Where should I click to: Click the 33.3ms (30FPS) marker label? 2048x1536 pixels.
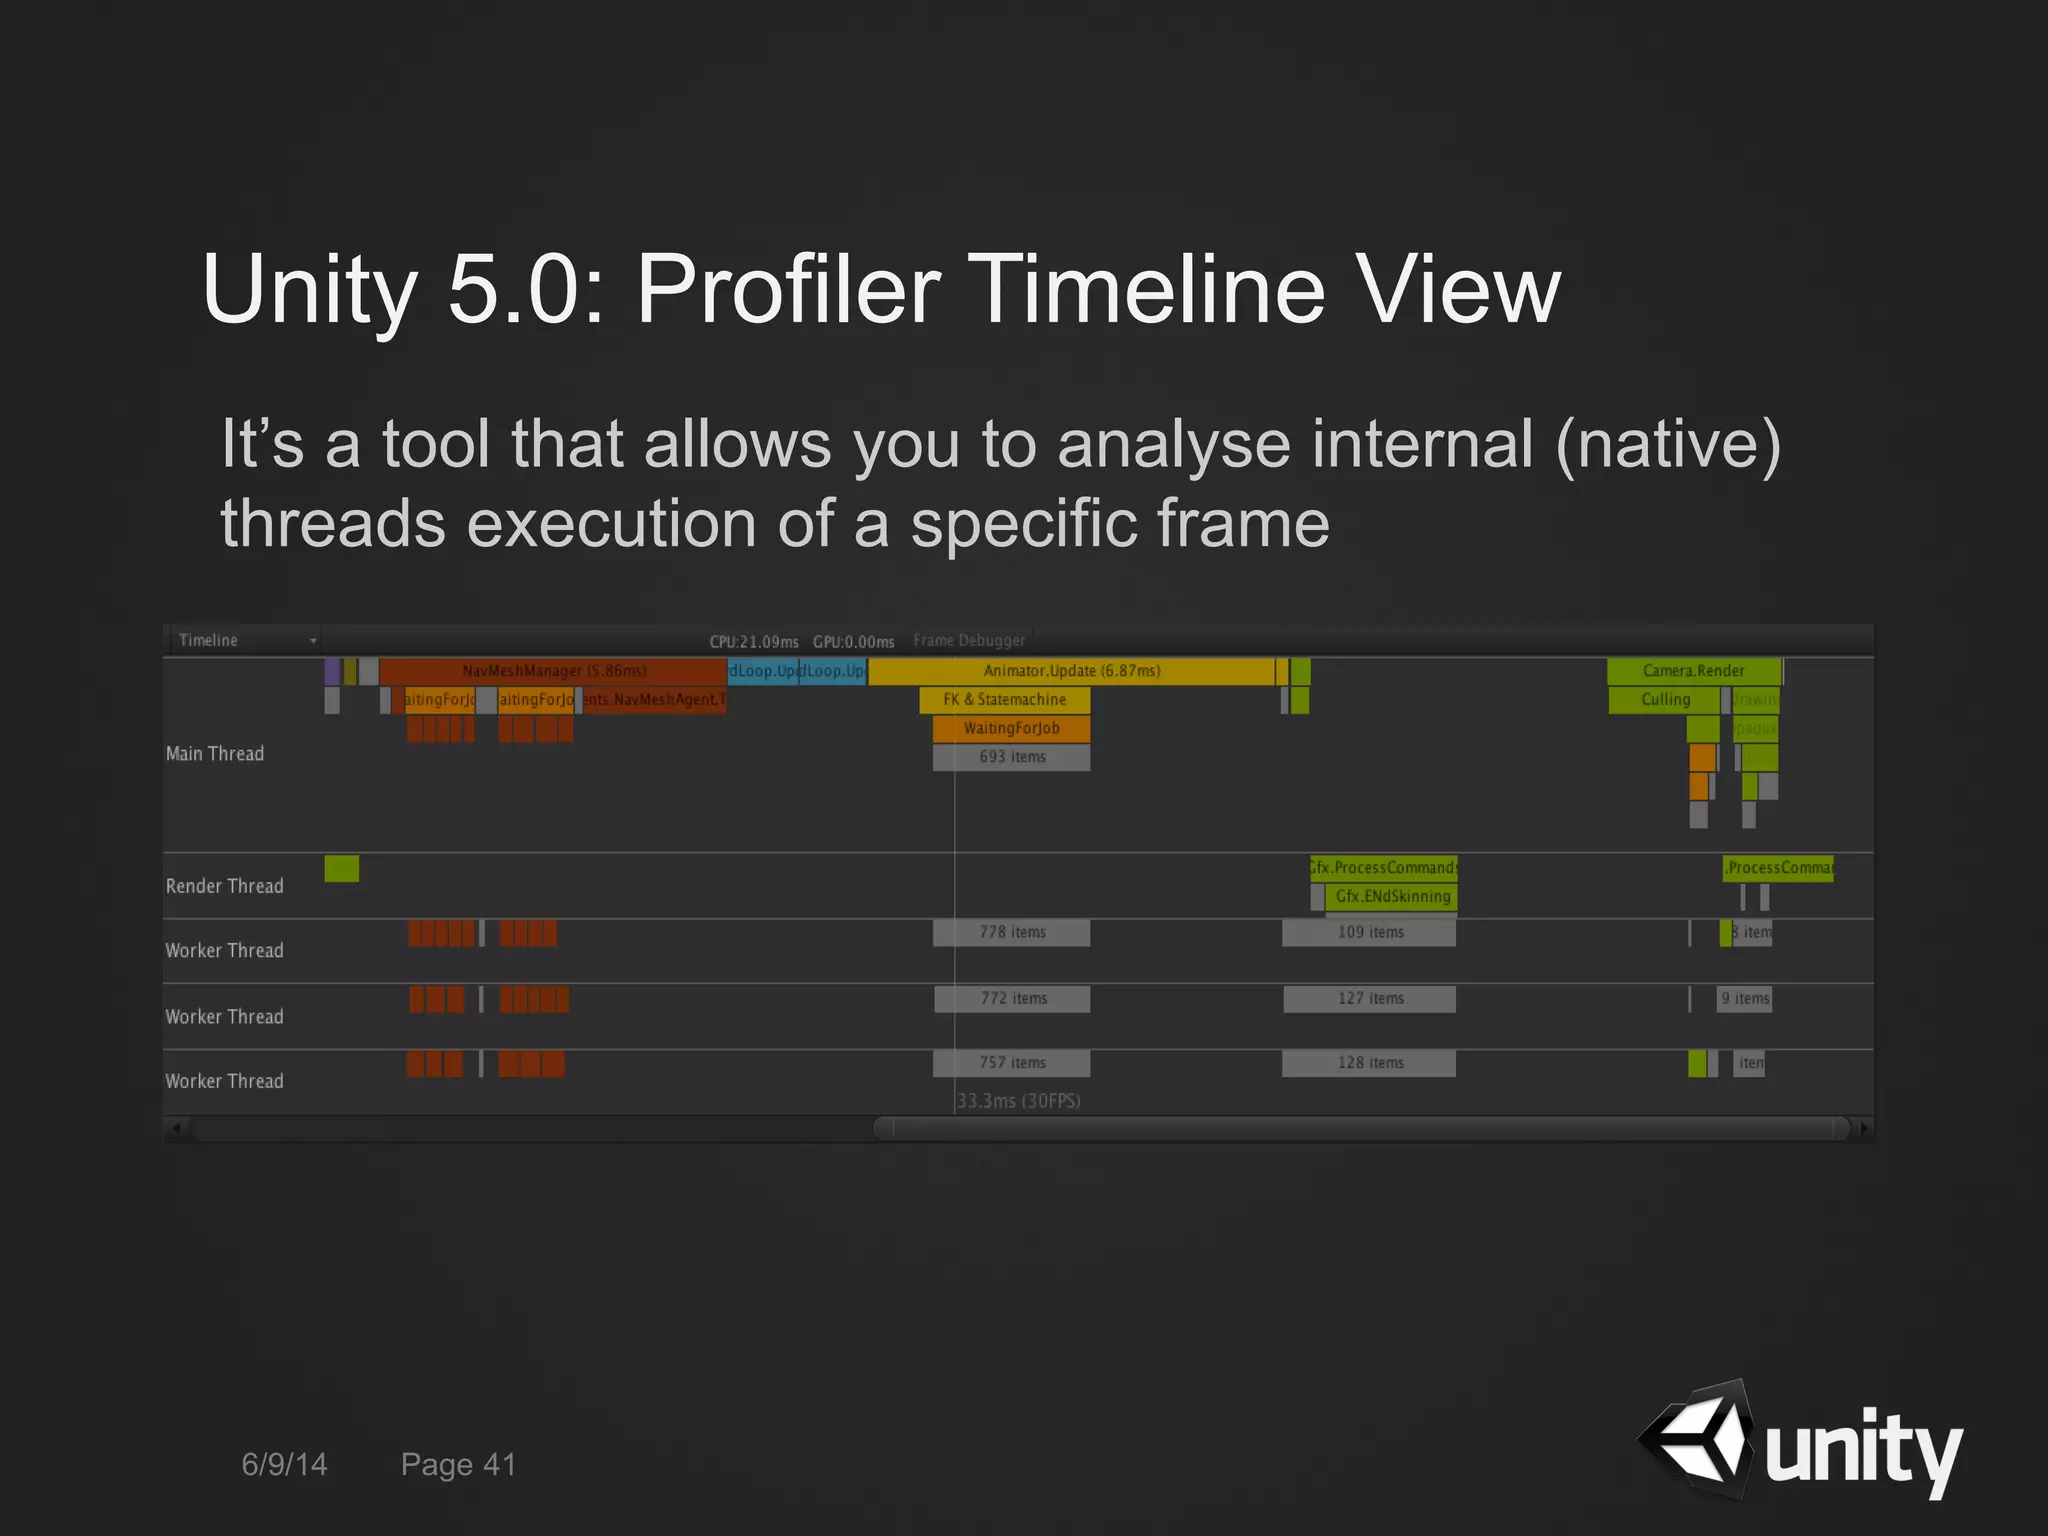pyautogui.click(x=1018, y=1101)
